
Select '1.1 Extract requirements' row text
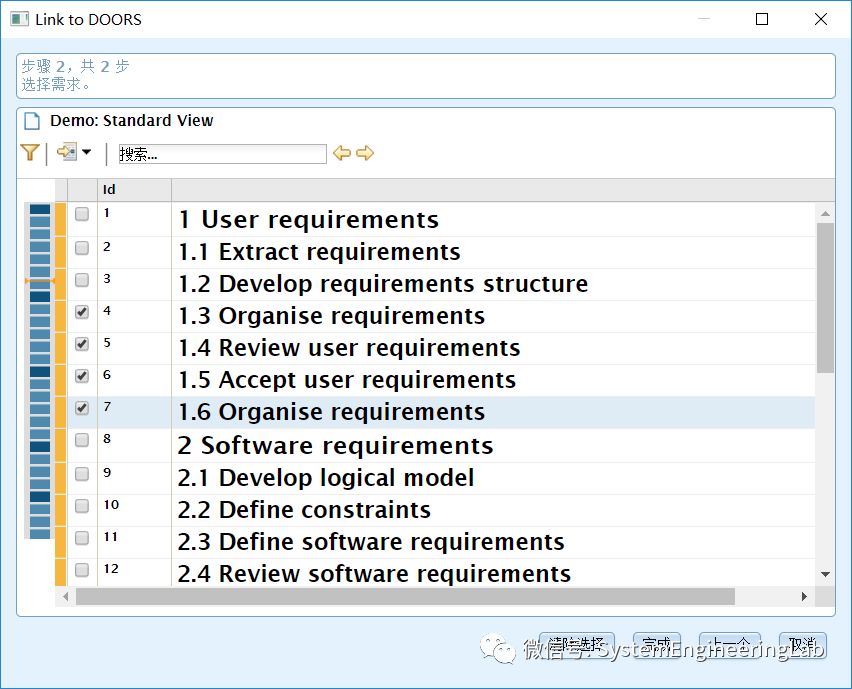(x=320, y=252)
